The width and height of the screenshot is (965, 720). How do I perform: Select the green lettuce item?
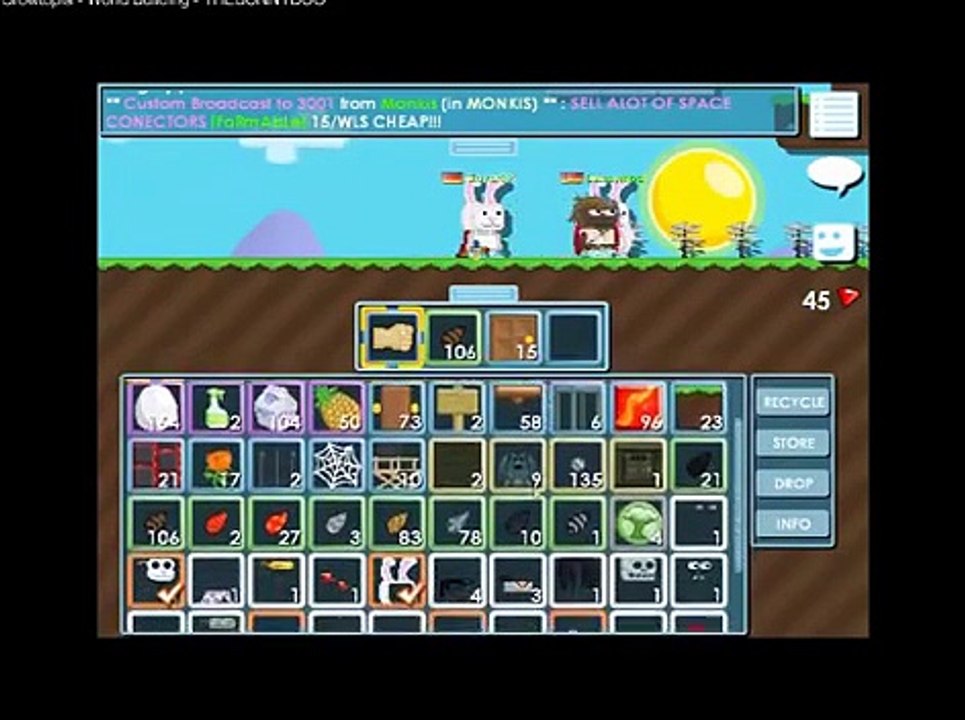[x=638, y=523]
